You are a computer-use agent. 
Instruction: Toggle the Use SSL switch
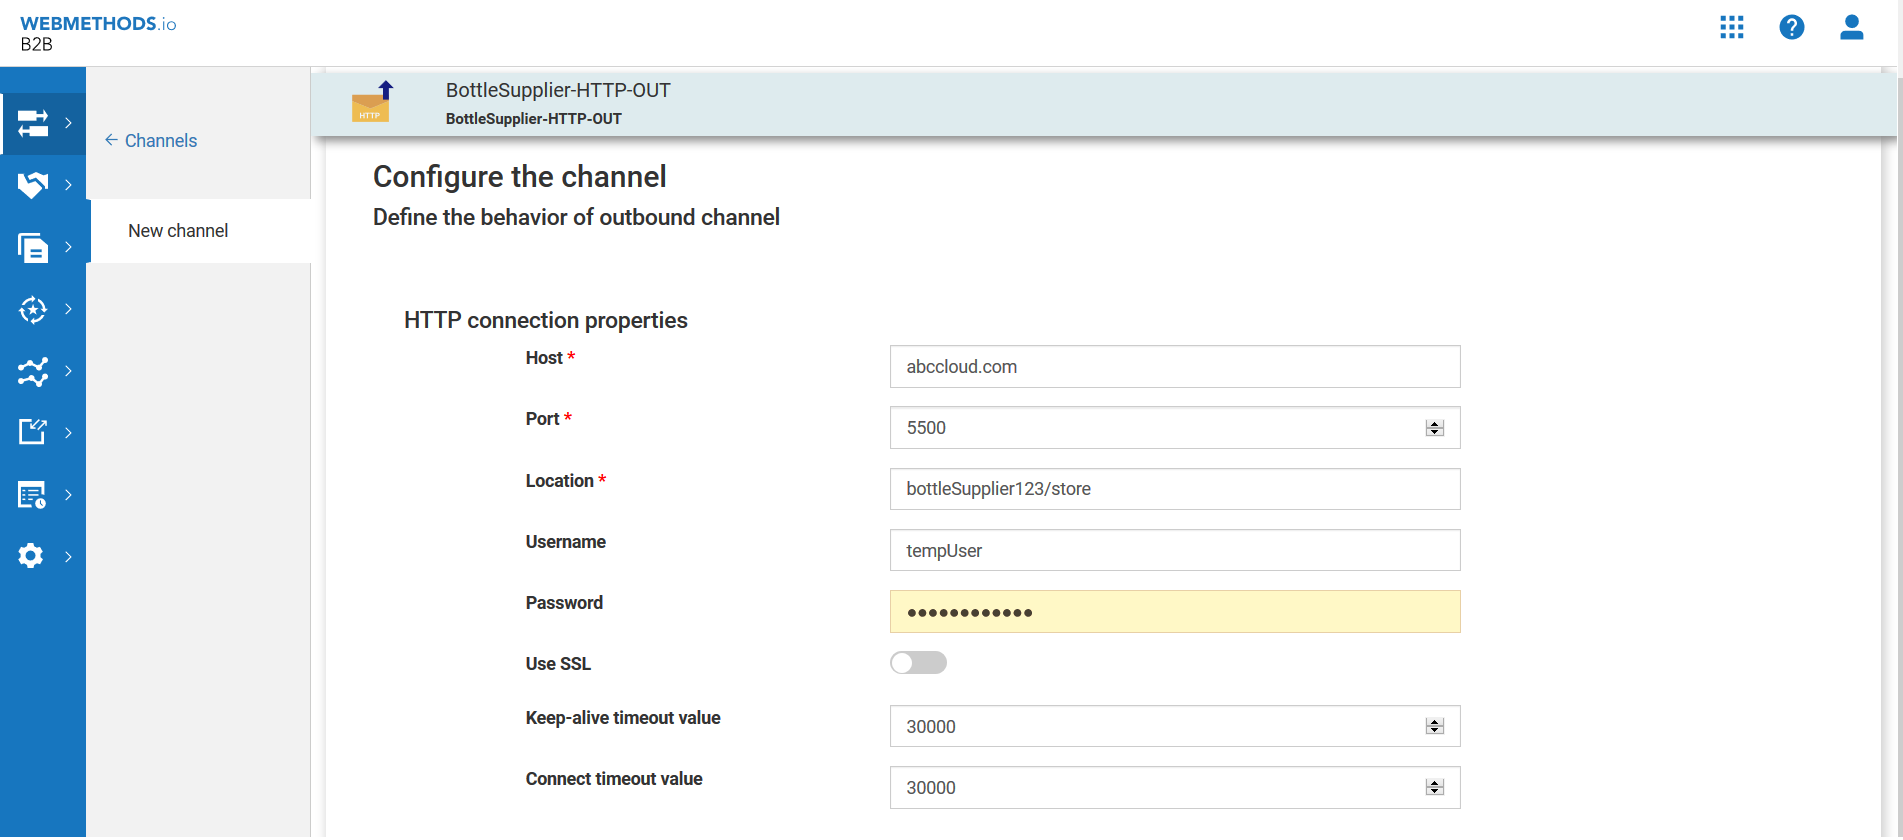click(x=918, y=663)
